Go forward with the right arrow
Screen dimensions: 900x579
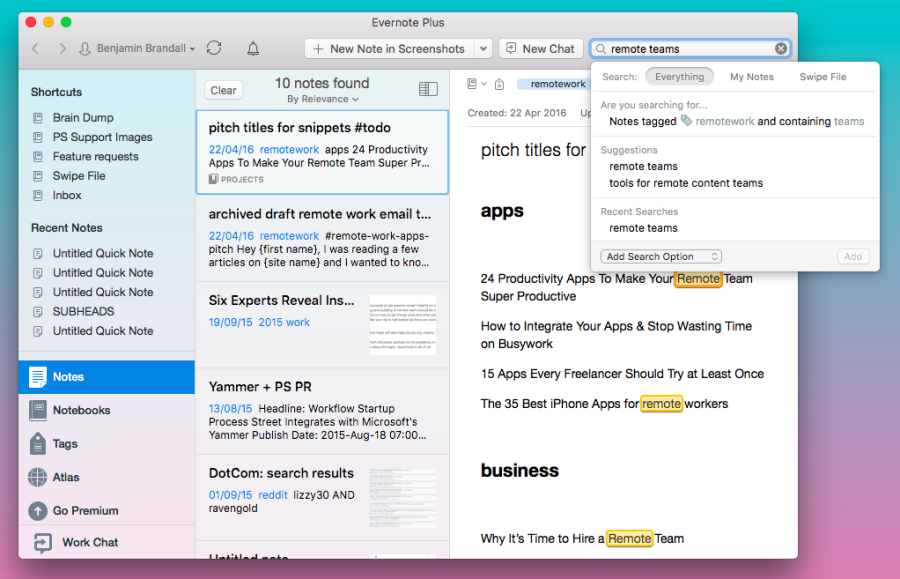62,49
